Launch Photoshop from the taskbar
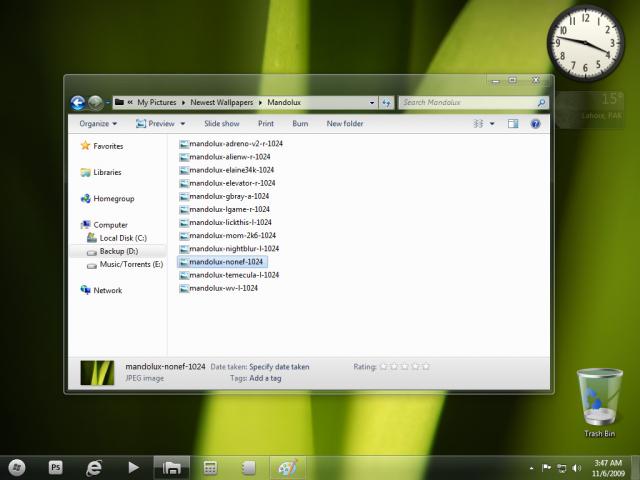 click(x=56, y=468)
